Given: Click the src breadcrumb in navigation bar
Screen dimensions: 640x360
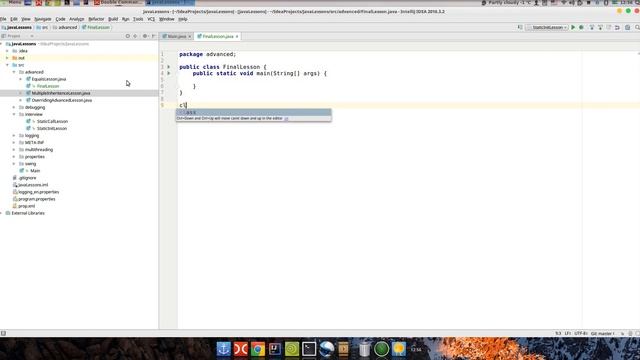Looking at the screenshot, I should pyautogui.click(x=42, y=27).
